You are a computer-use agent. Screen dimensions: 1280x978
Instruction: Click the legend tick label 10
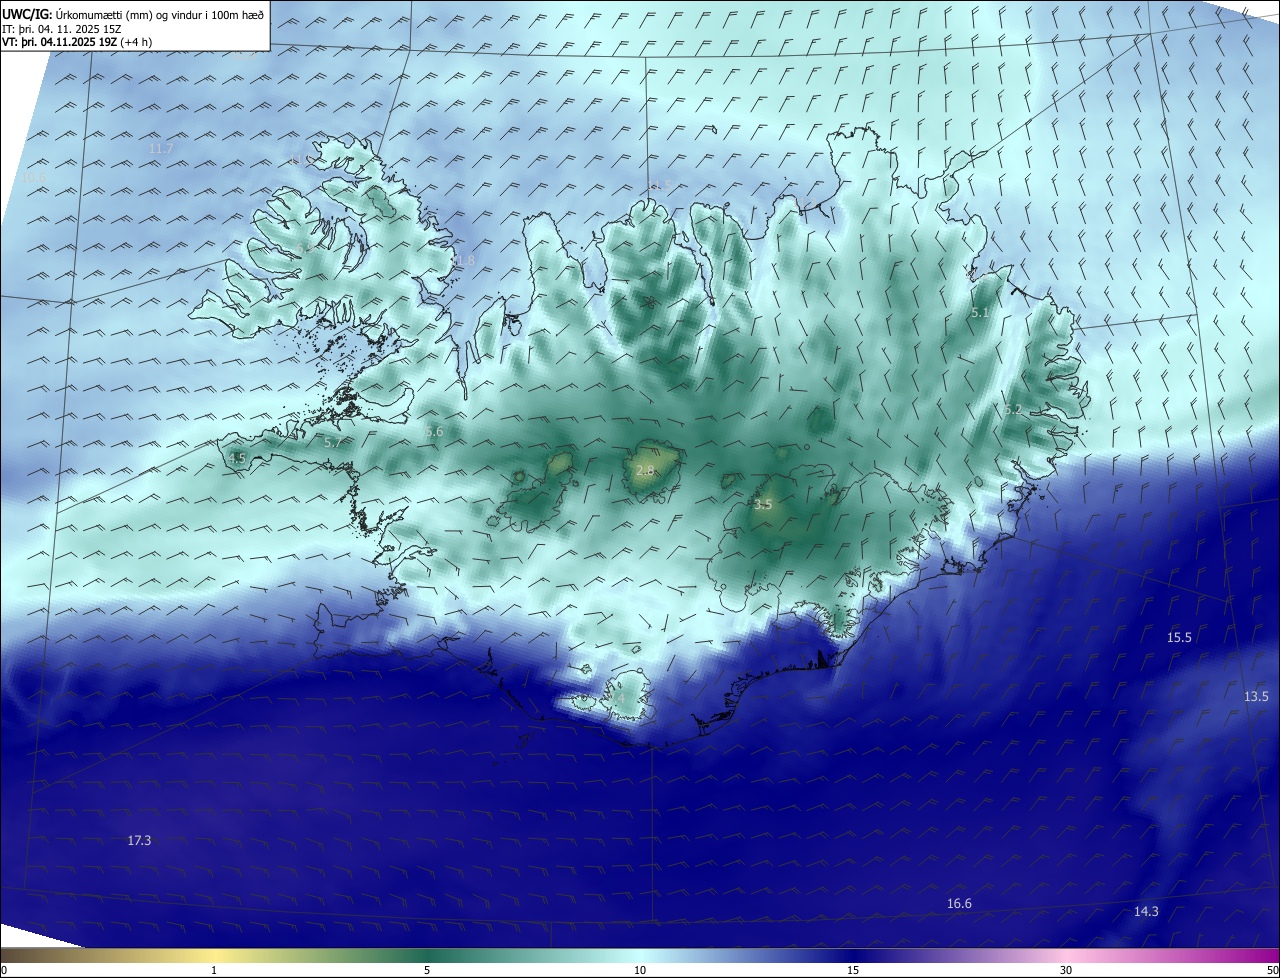(640, 970)
